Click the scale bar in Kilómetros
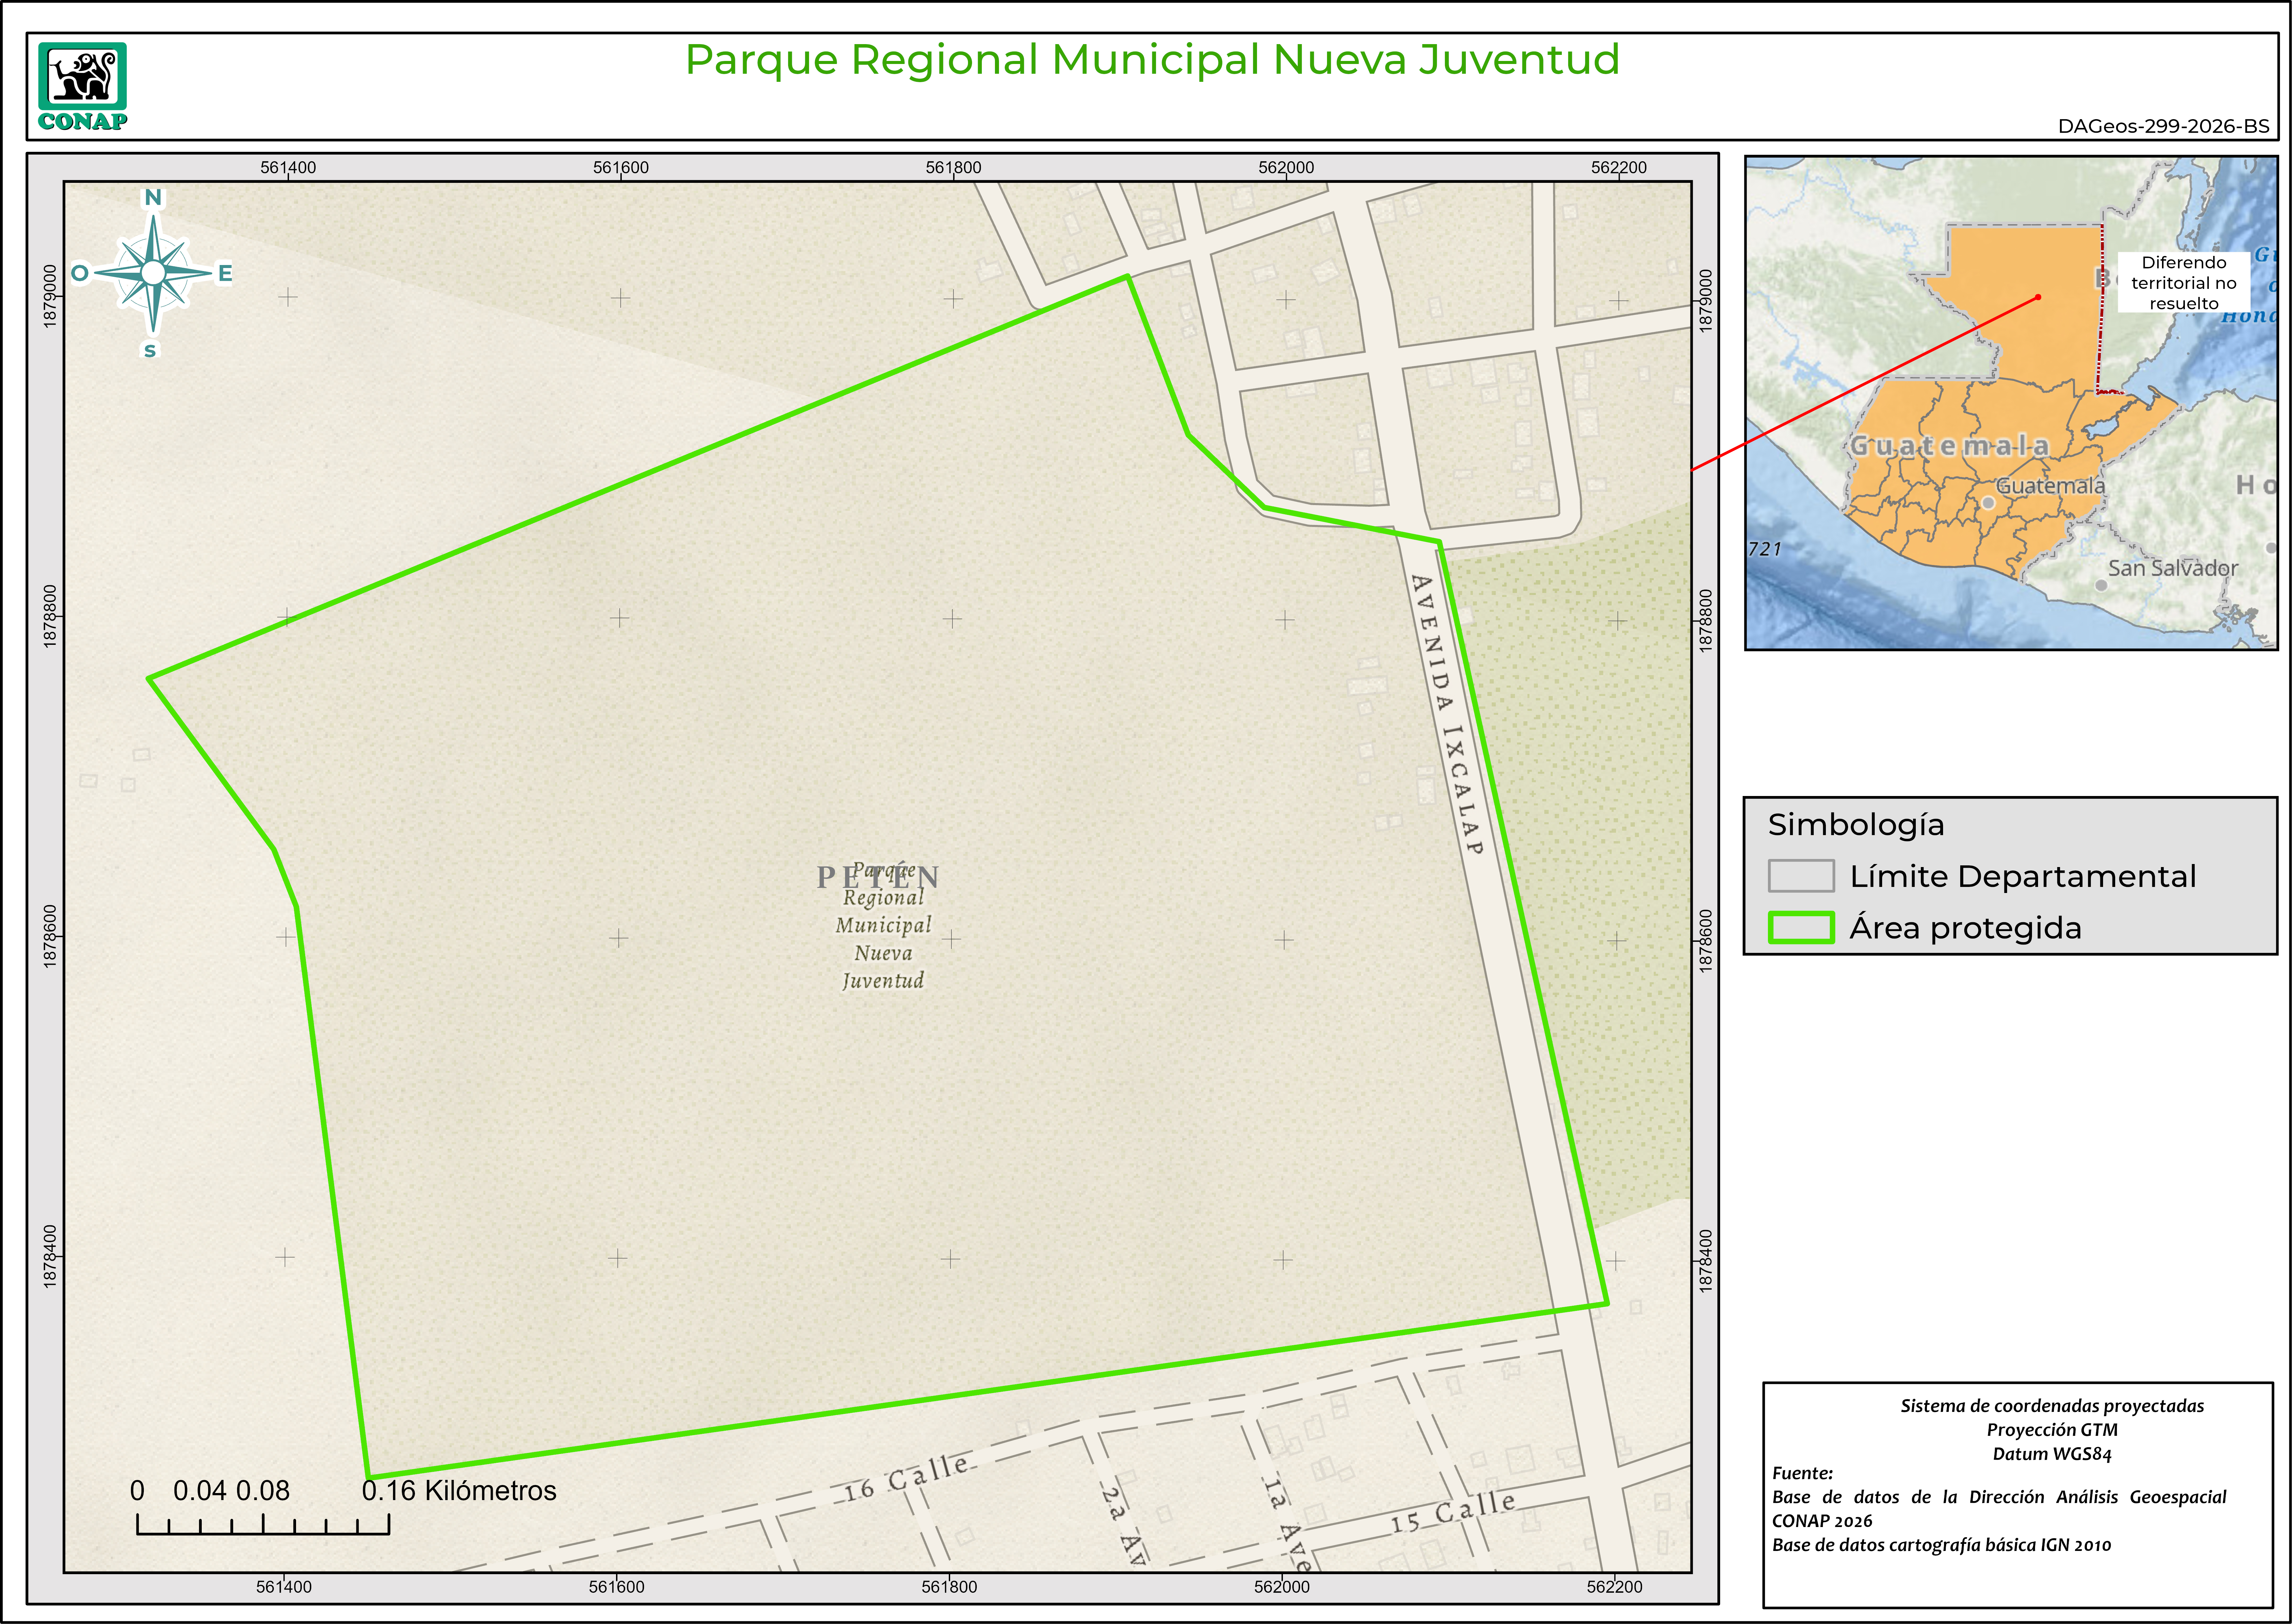This screenshot has height=1624, width=2292. pos(263,1524)
